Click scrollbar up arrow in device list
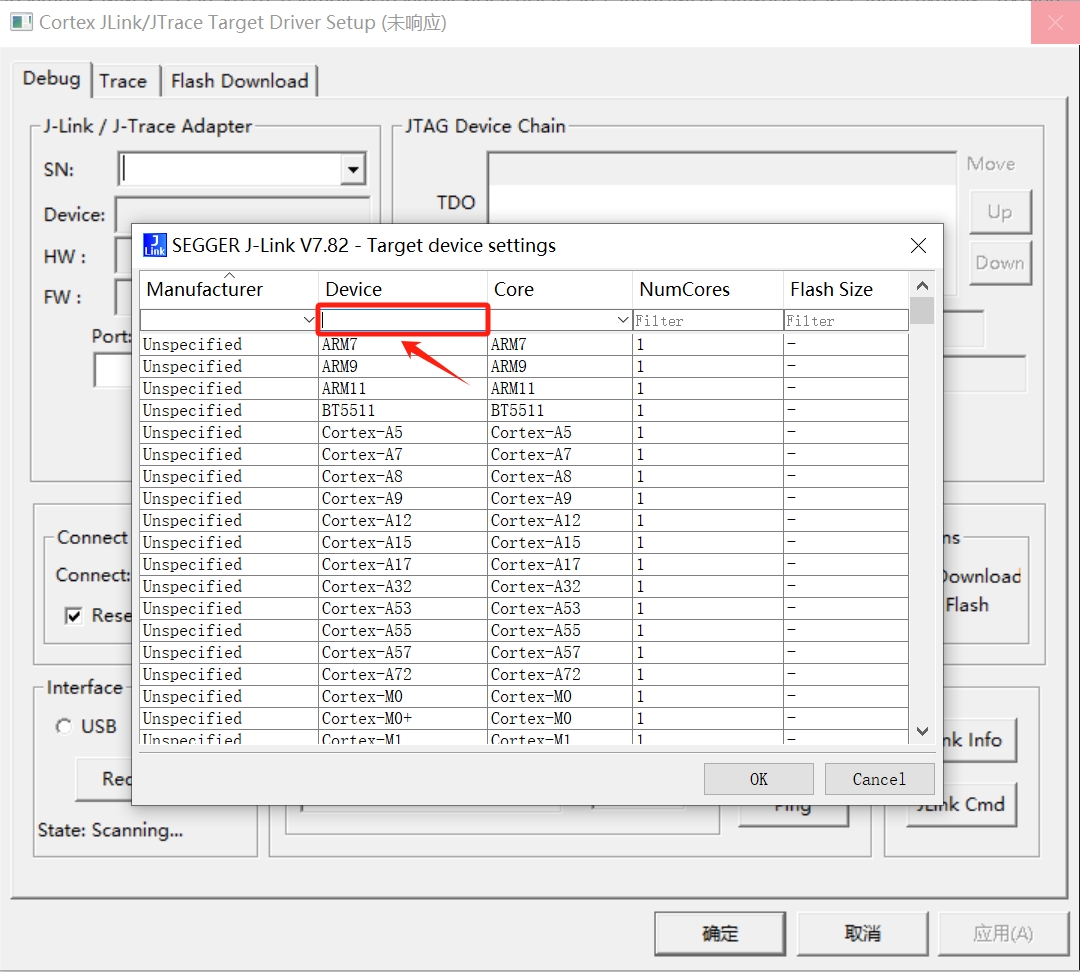This screenshot has height=972, width=1080. click(922, 284)
